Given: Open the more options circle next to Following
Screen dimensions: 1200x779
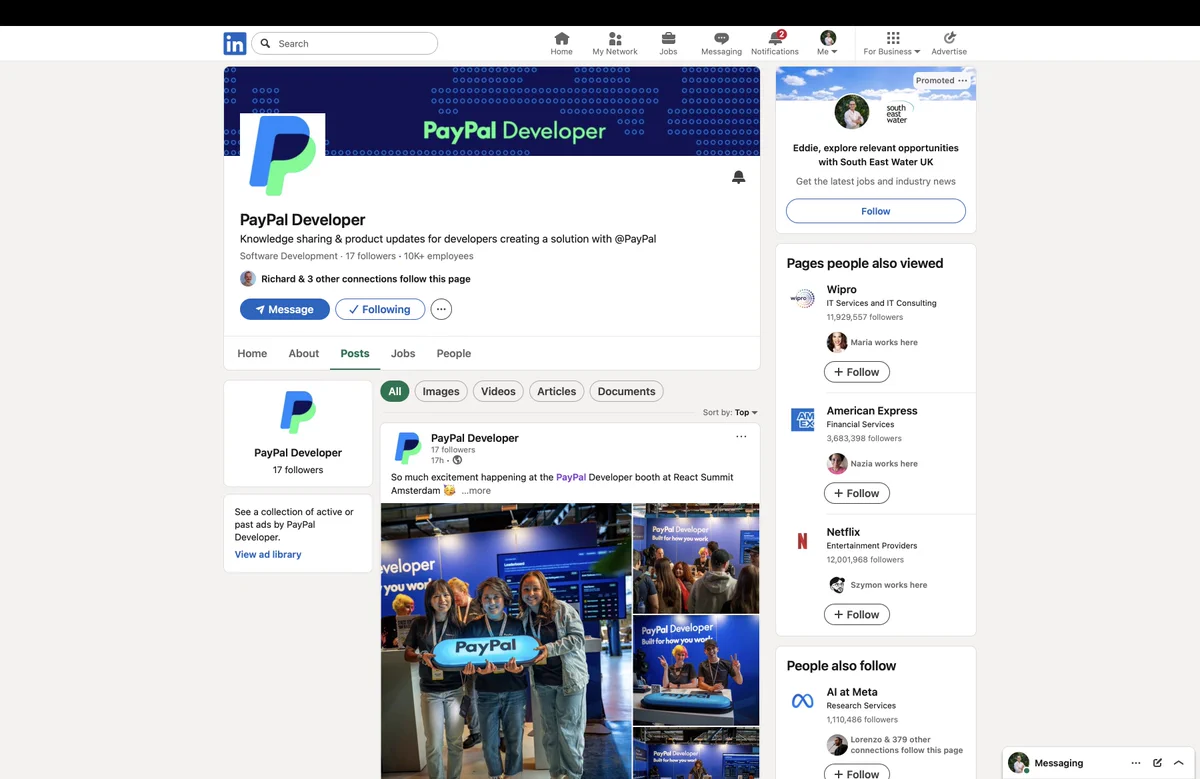Looking at the screenshot, I should point(441,309).
